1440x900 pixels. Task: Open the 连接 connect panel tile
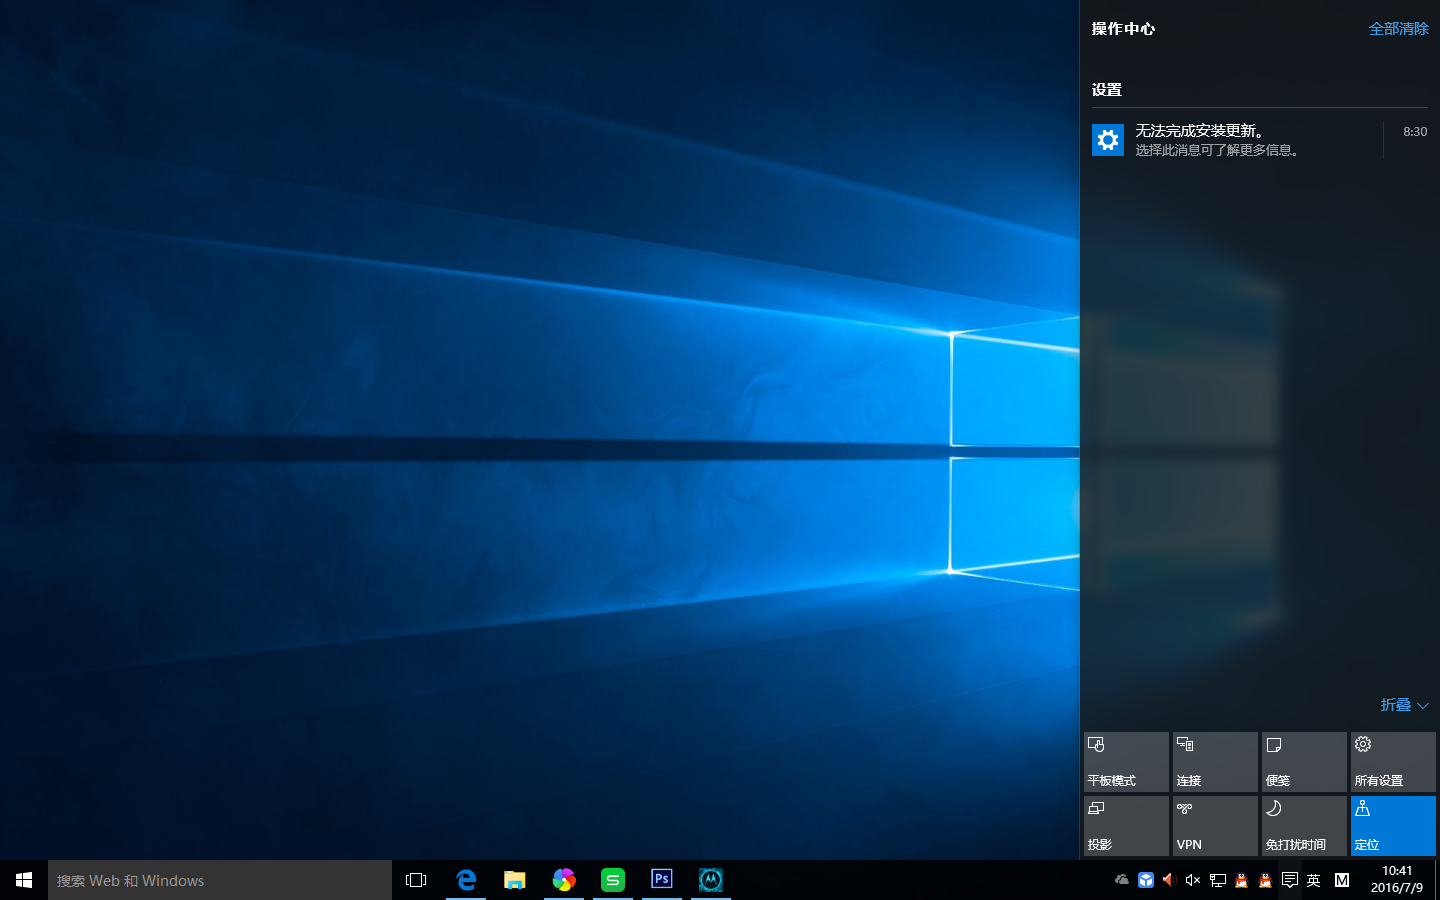click(1214, 762)
